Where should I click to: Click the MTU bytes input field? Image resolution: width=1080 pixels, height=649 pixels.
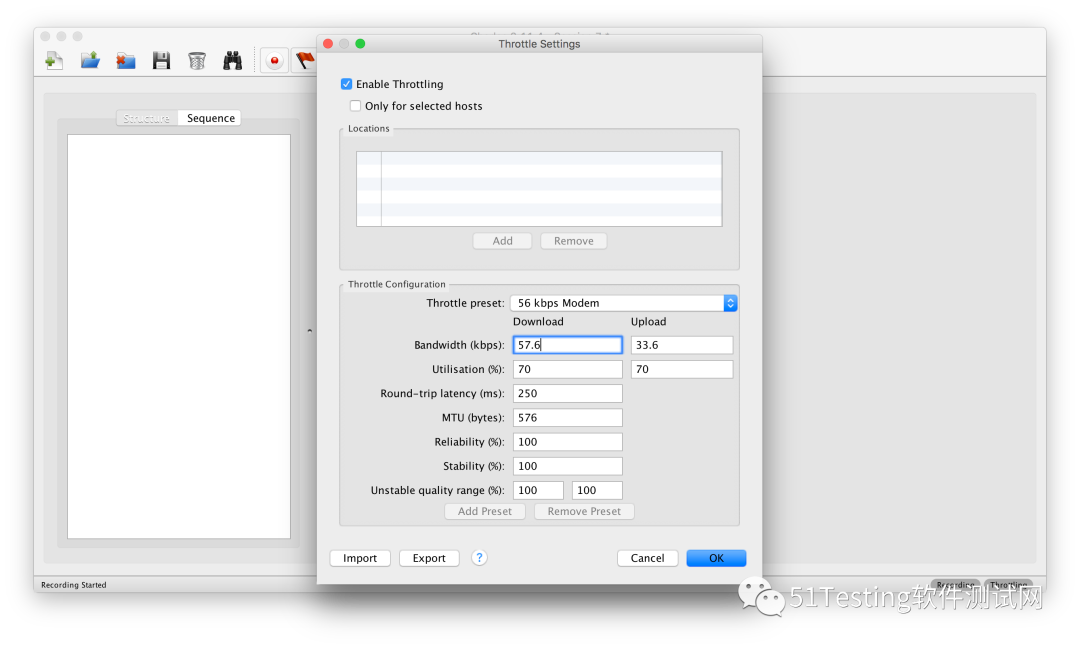[x=568, y=418]
